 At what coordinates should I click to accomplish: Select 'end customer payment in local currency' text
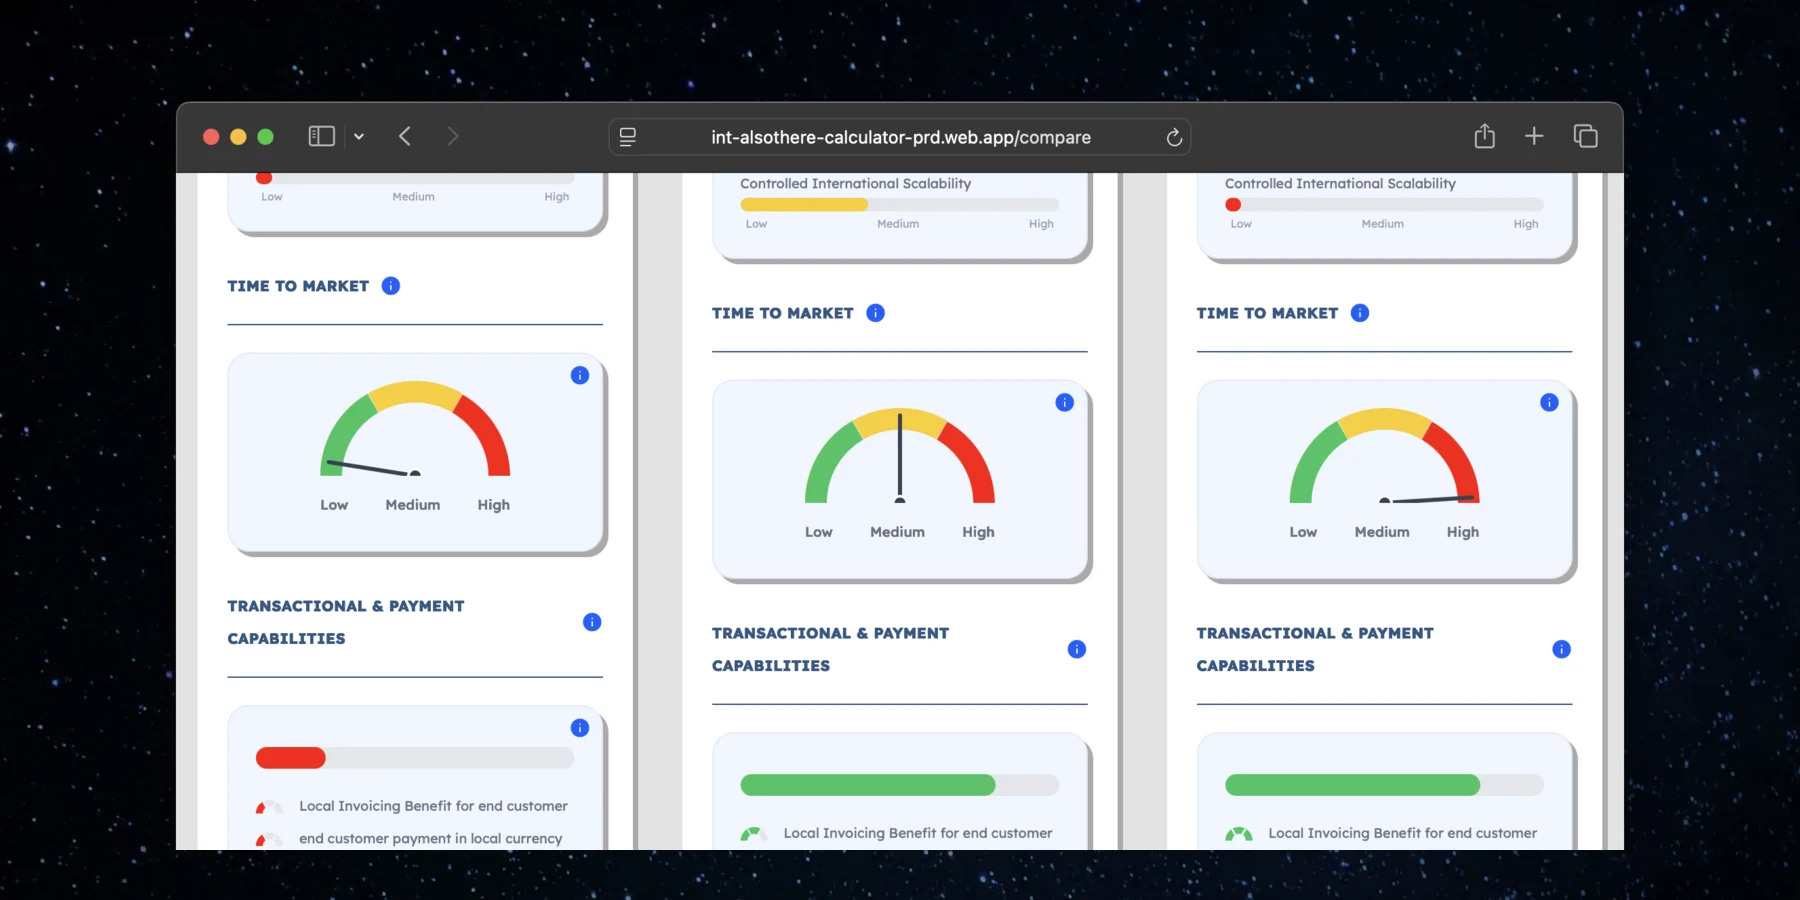[431, 839]
